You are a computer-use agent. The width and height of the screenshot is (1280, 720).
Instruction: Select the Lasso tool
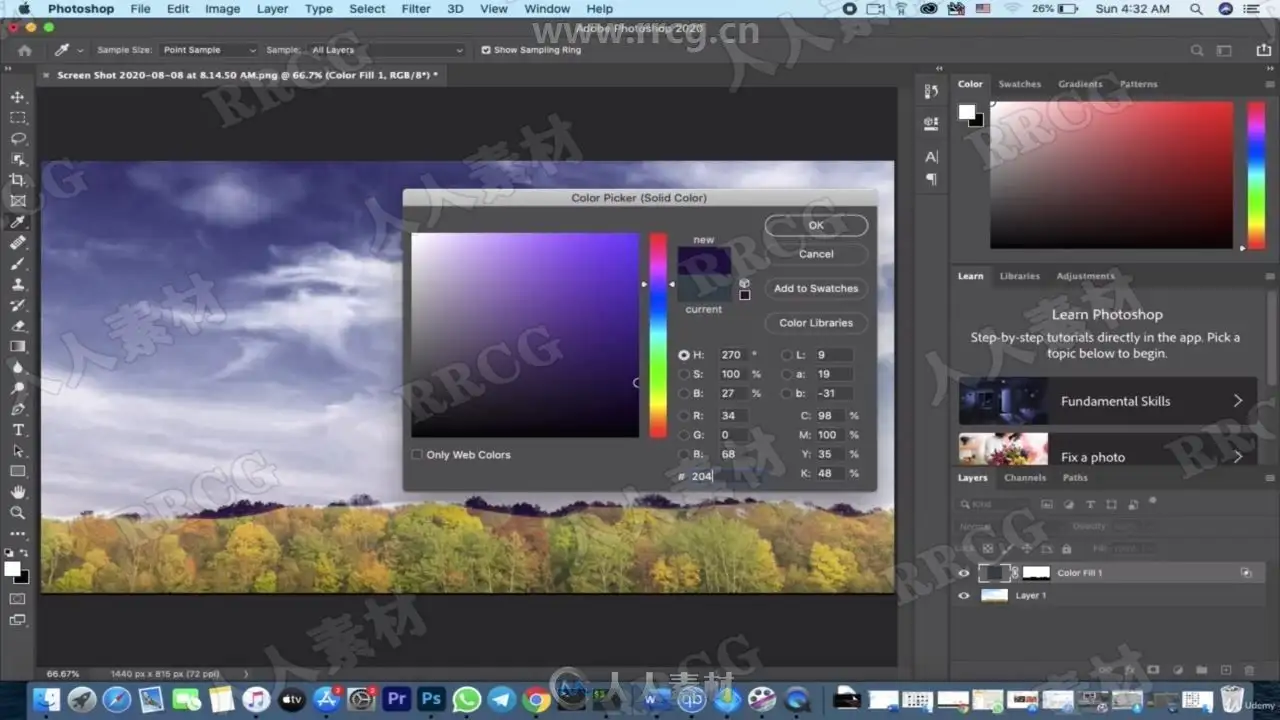point(18,139)
